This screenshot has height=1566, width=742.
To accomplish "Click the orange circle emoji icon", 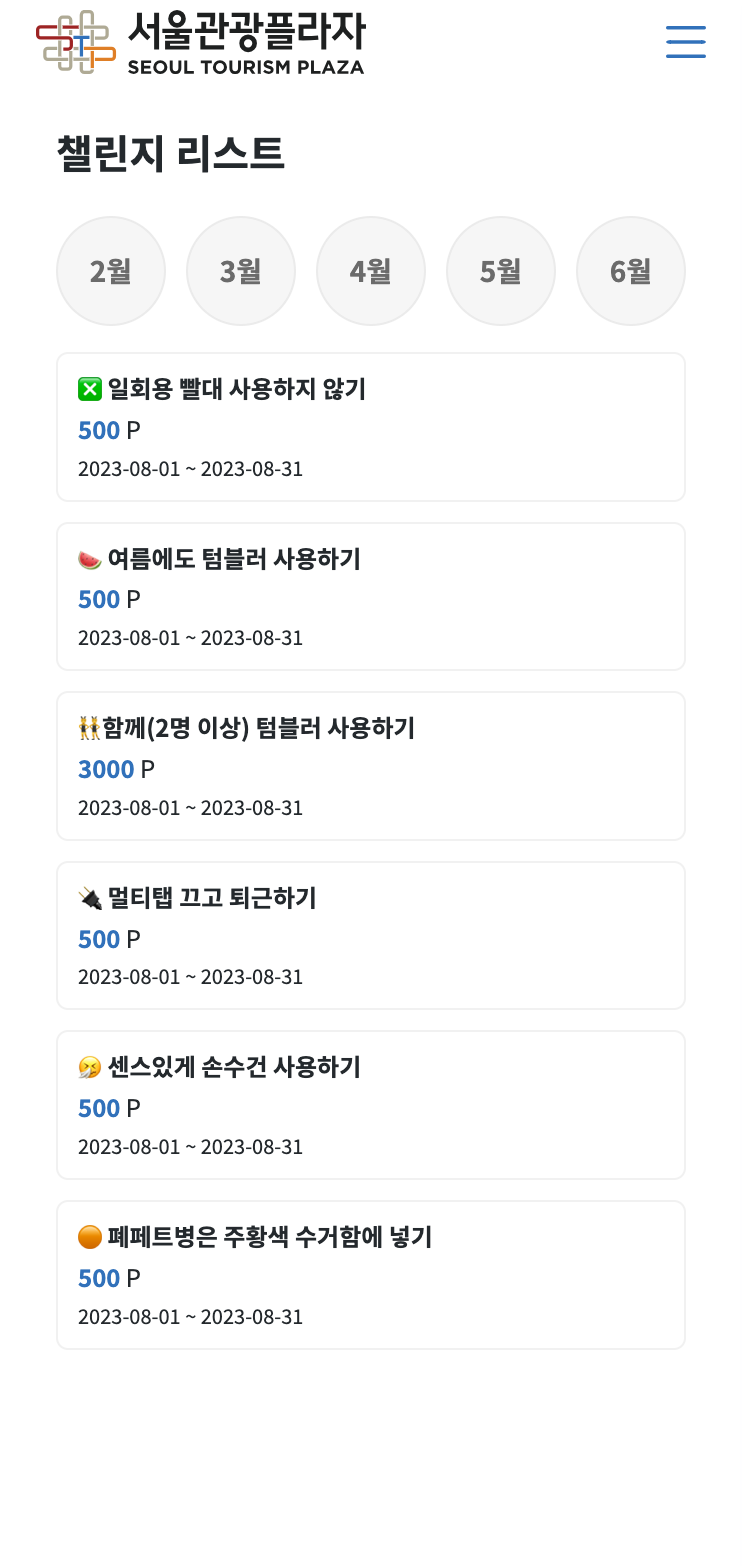I will tap(90, 1237).
